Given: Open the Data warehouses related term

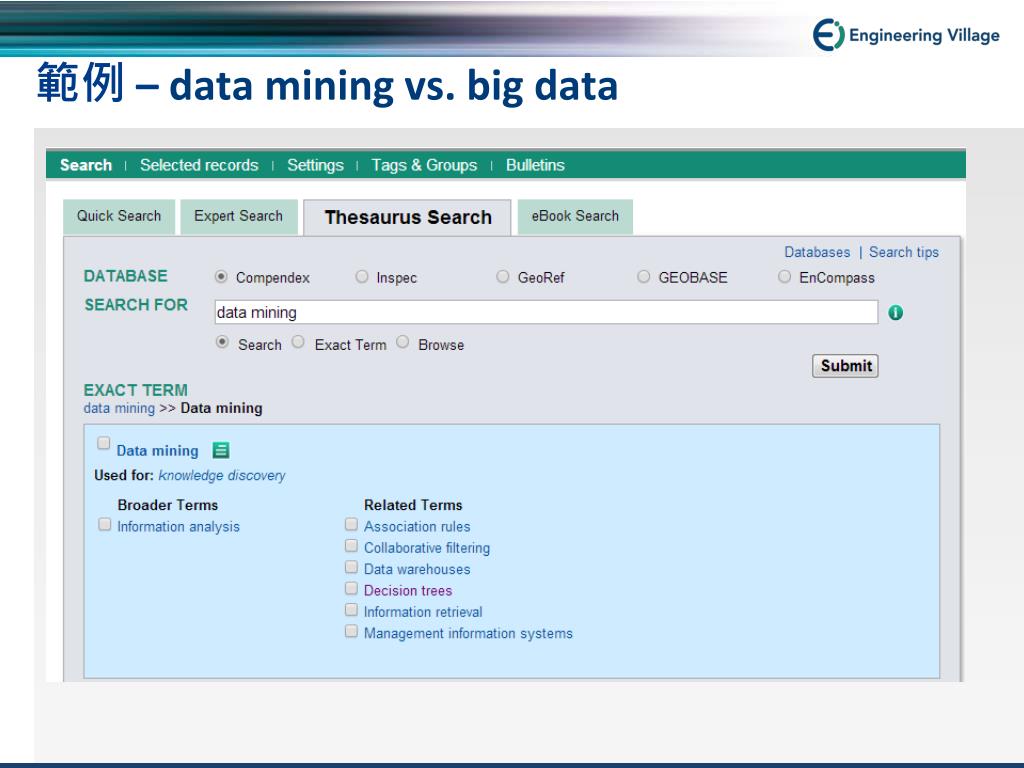Looking at the screenshot, I should click(417, 569).
